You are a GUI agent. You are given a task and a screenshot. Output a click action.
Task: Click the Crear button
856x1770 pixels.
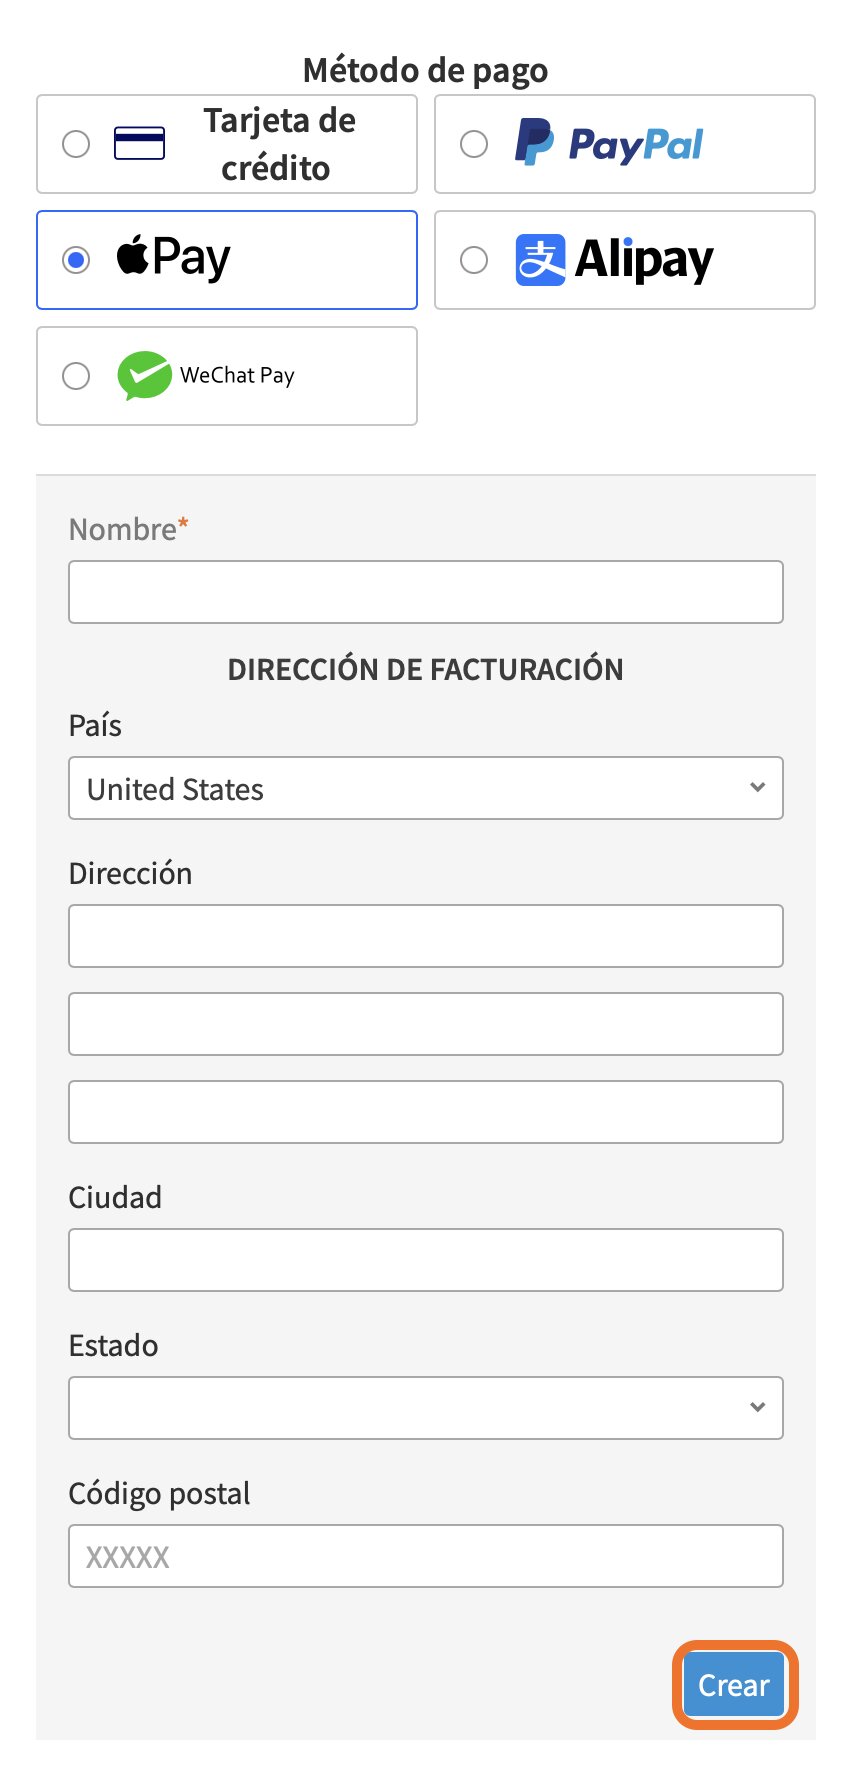(734, 1685)
